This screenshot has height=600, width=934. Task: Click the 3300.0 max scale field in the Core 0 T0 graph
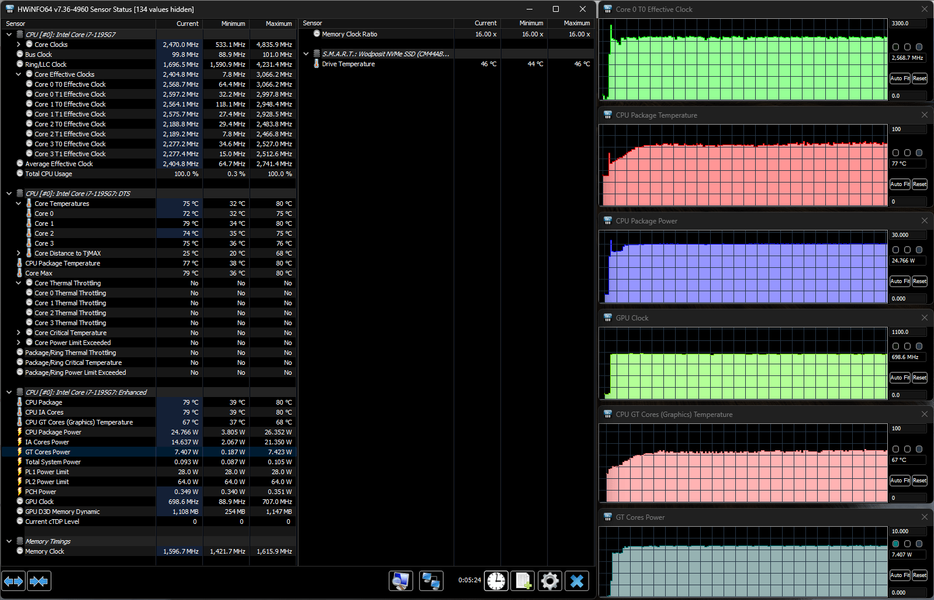coord(908,22)
